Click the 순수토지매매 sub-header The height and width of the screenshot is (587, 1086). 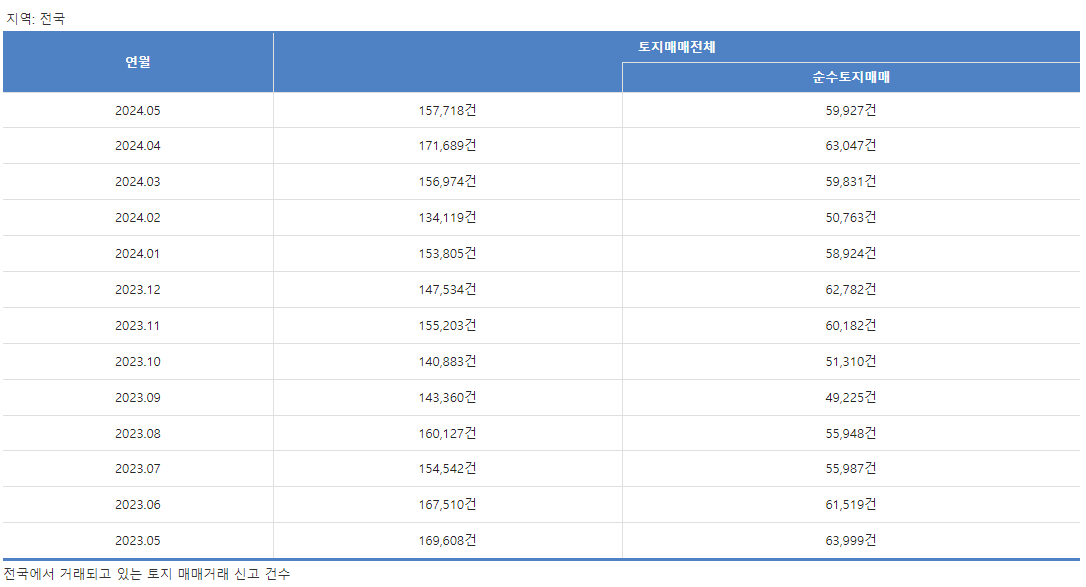click(x=851, y=77)
